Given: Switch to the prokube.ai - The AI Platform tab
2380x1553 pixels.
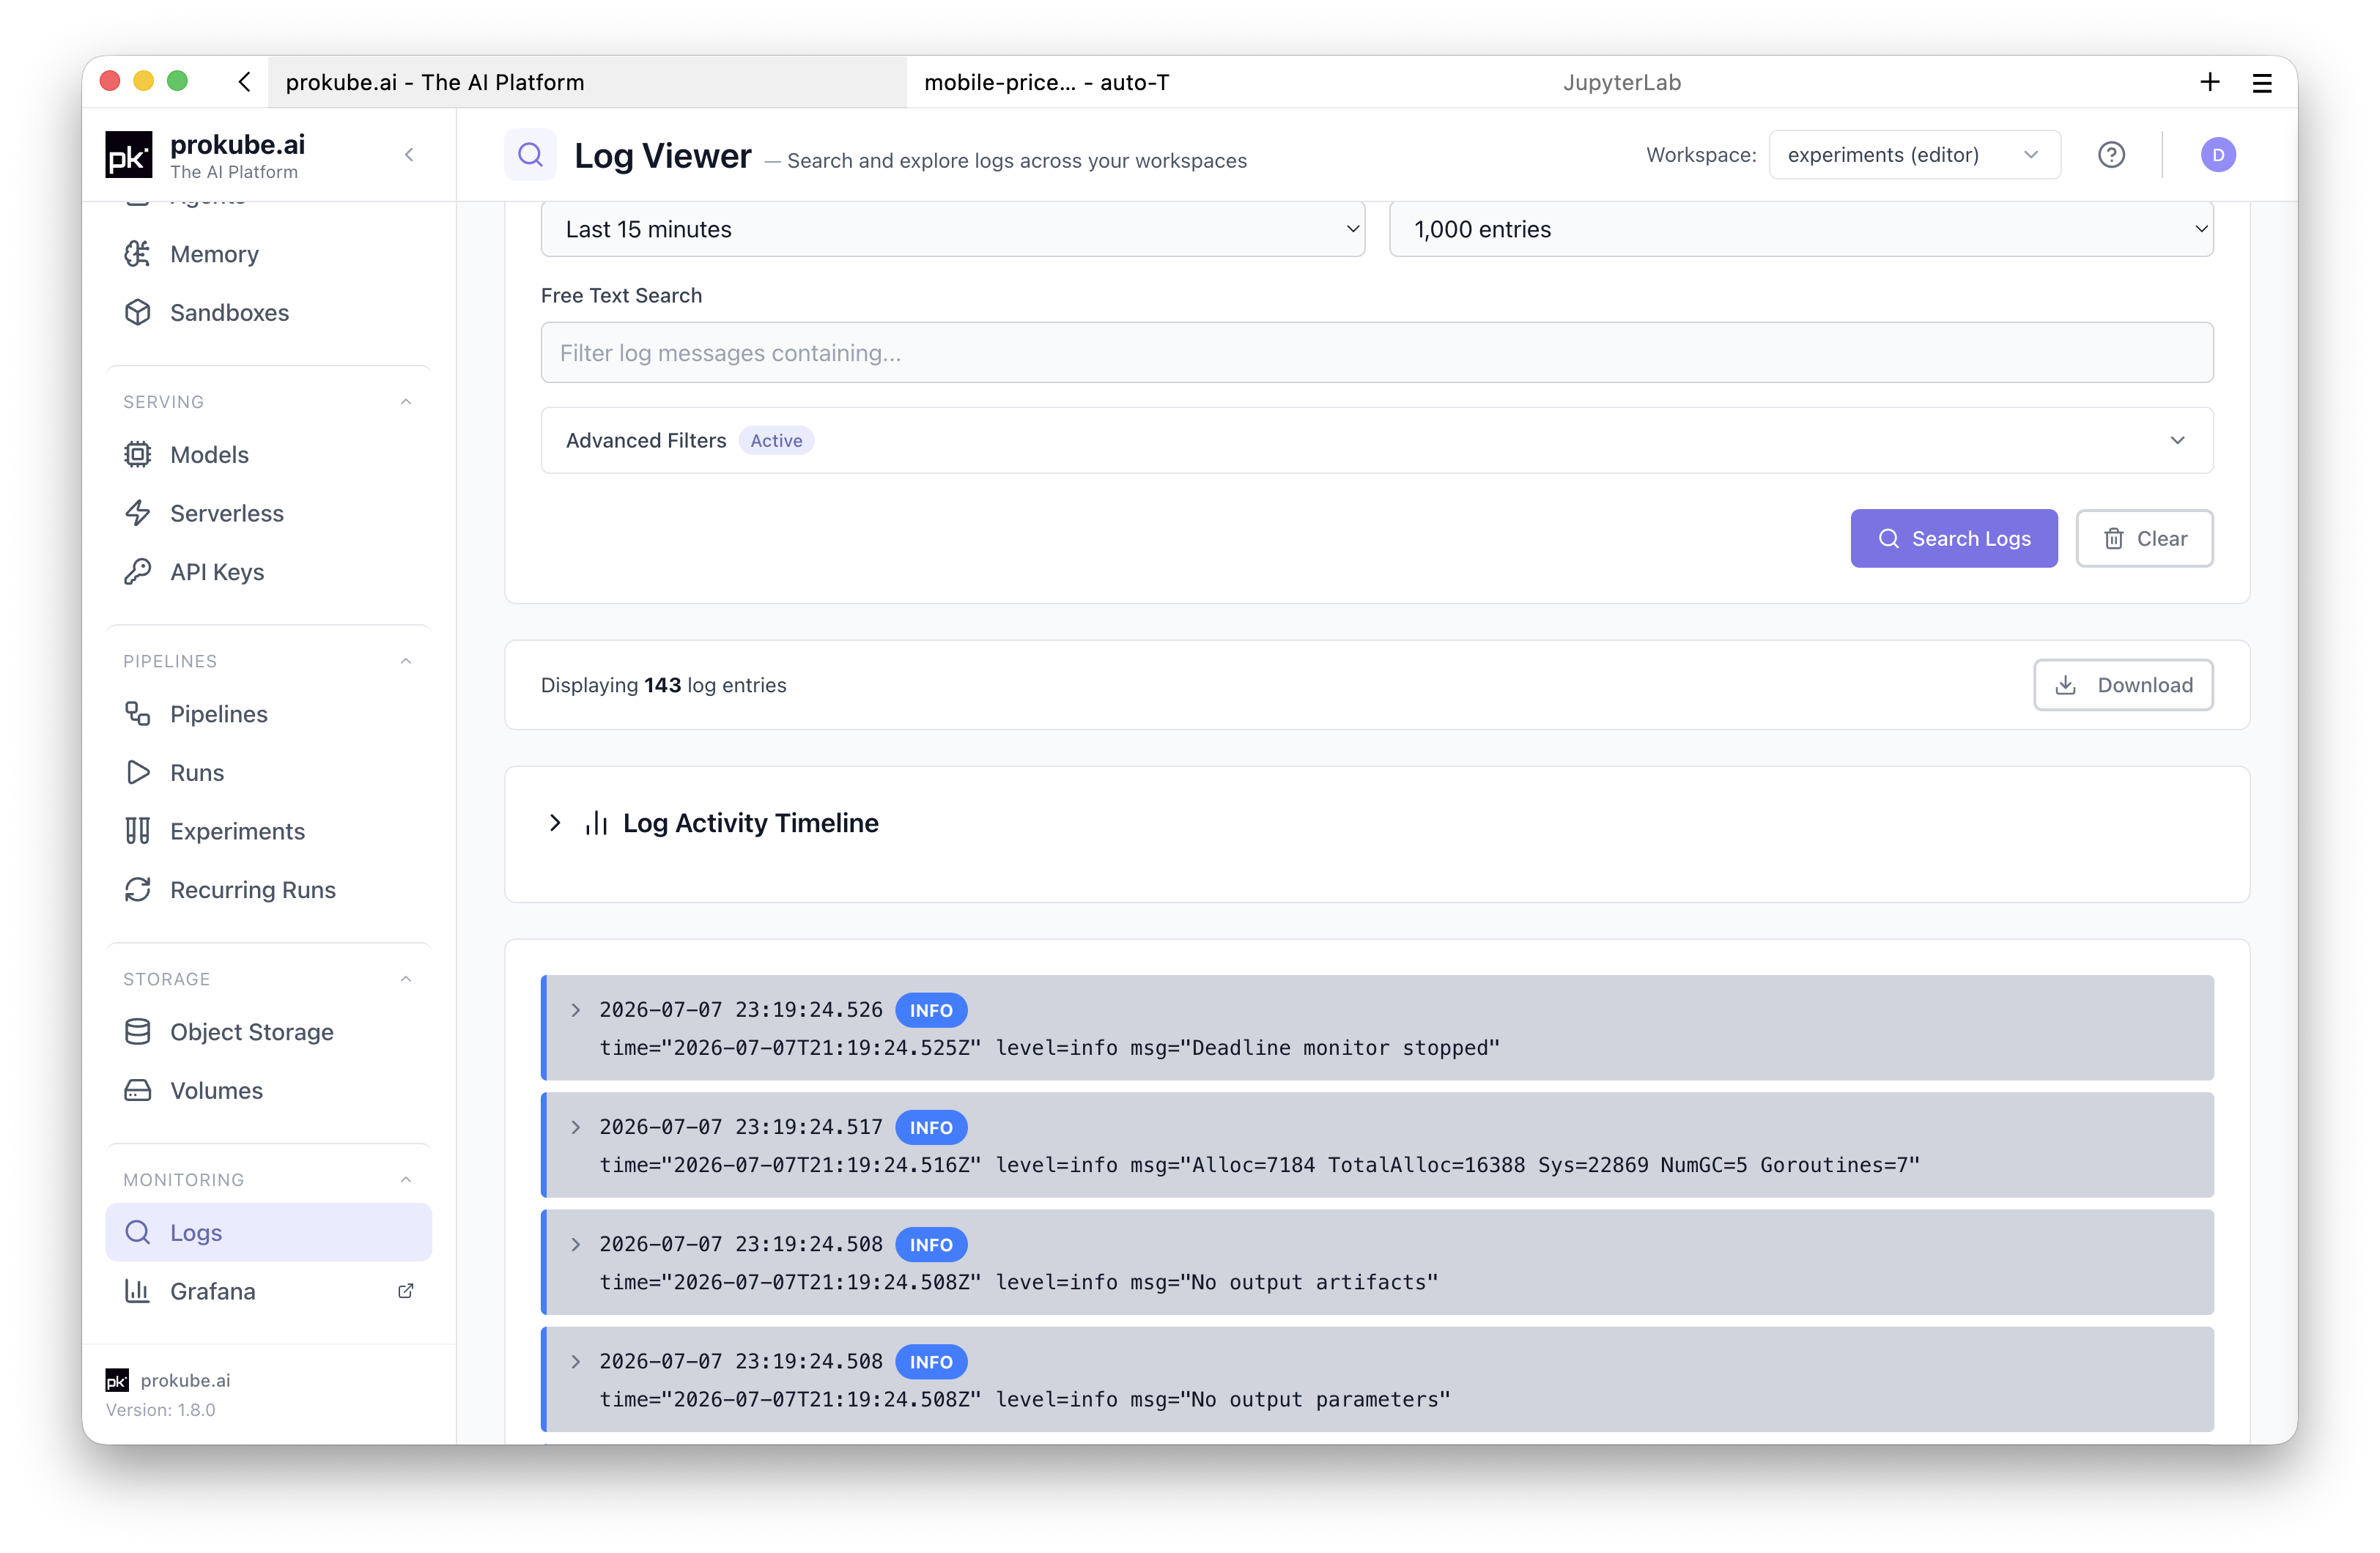Looking at the screenshot, I should [x=587, y=82].
